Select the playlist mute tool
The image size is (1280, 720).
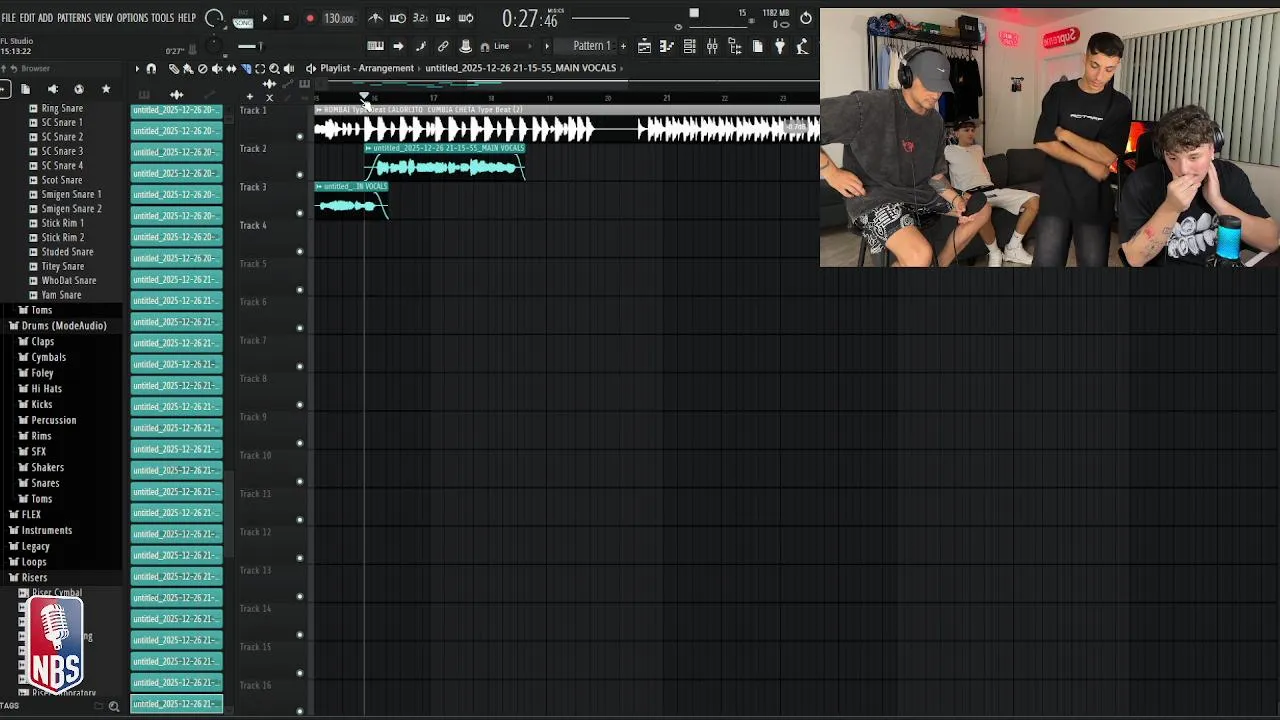click(216, 68)
